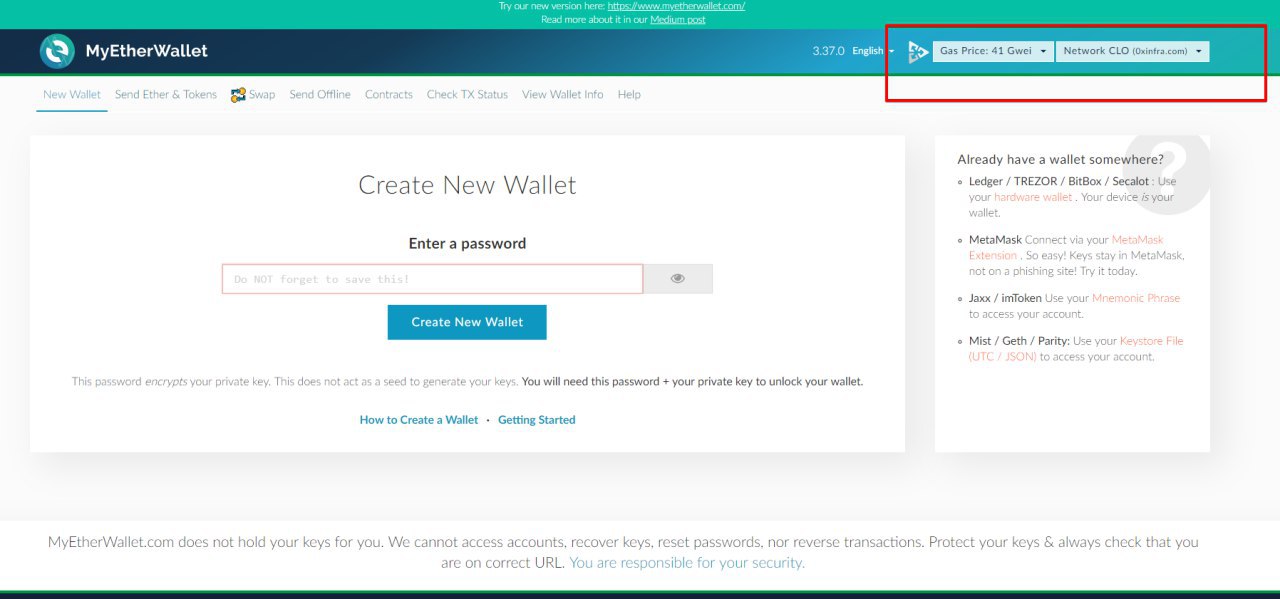
Task: Open the Help tab
Action: 629,94
